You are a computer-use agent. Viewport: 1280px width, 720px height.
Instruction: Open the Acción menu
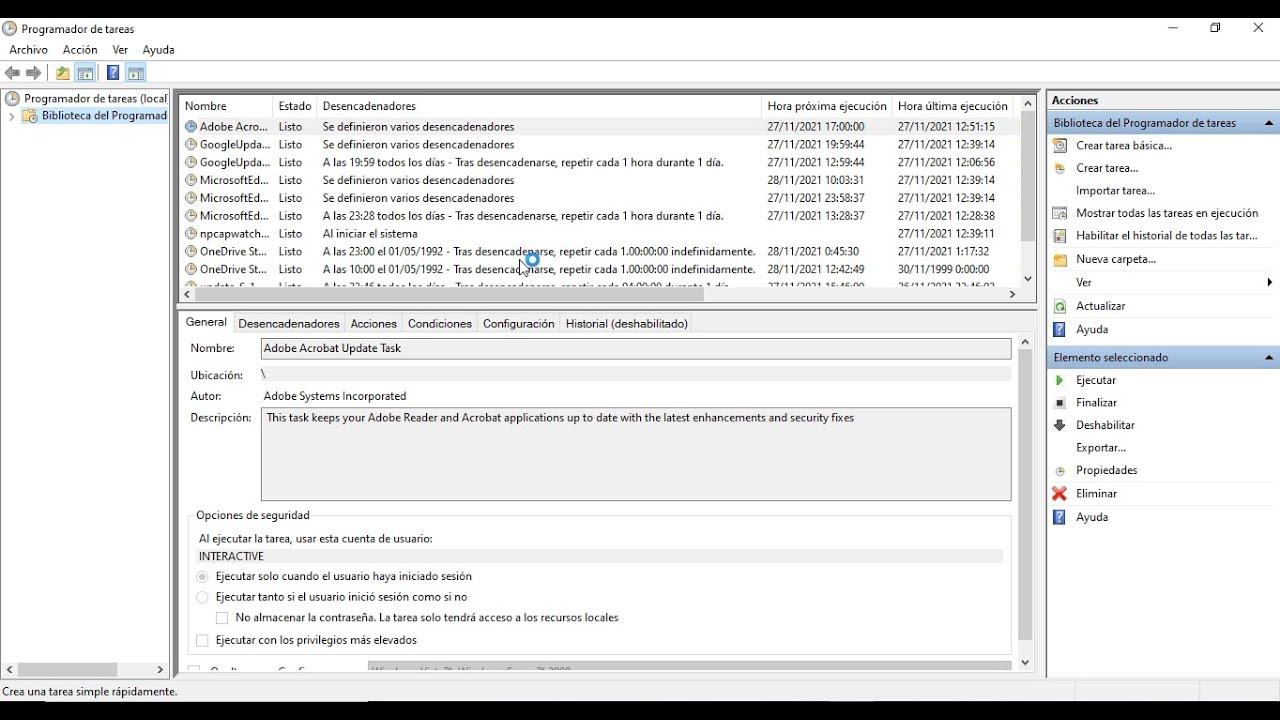coord(79,49)
